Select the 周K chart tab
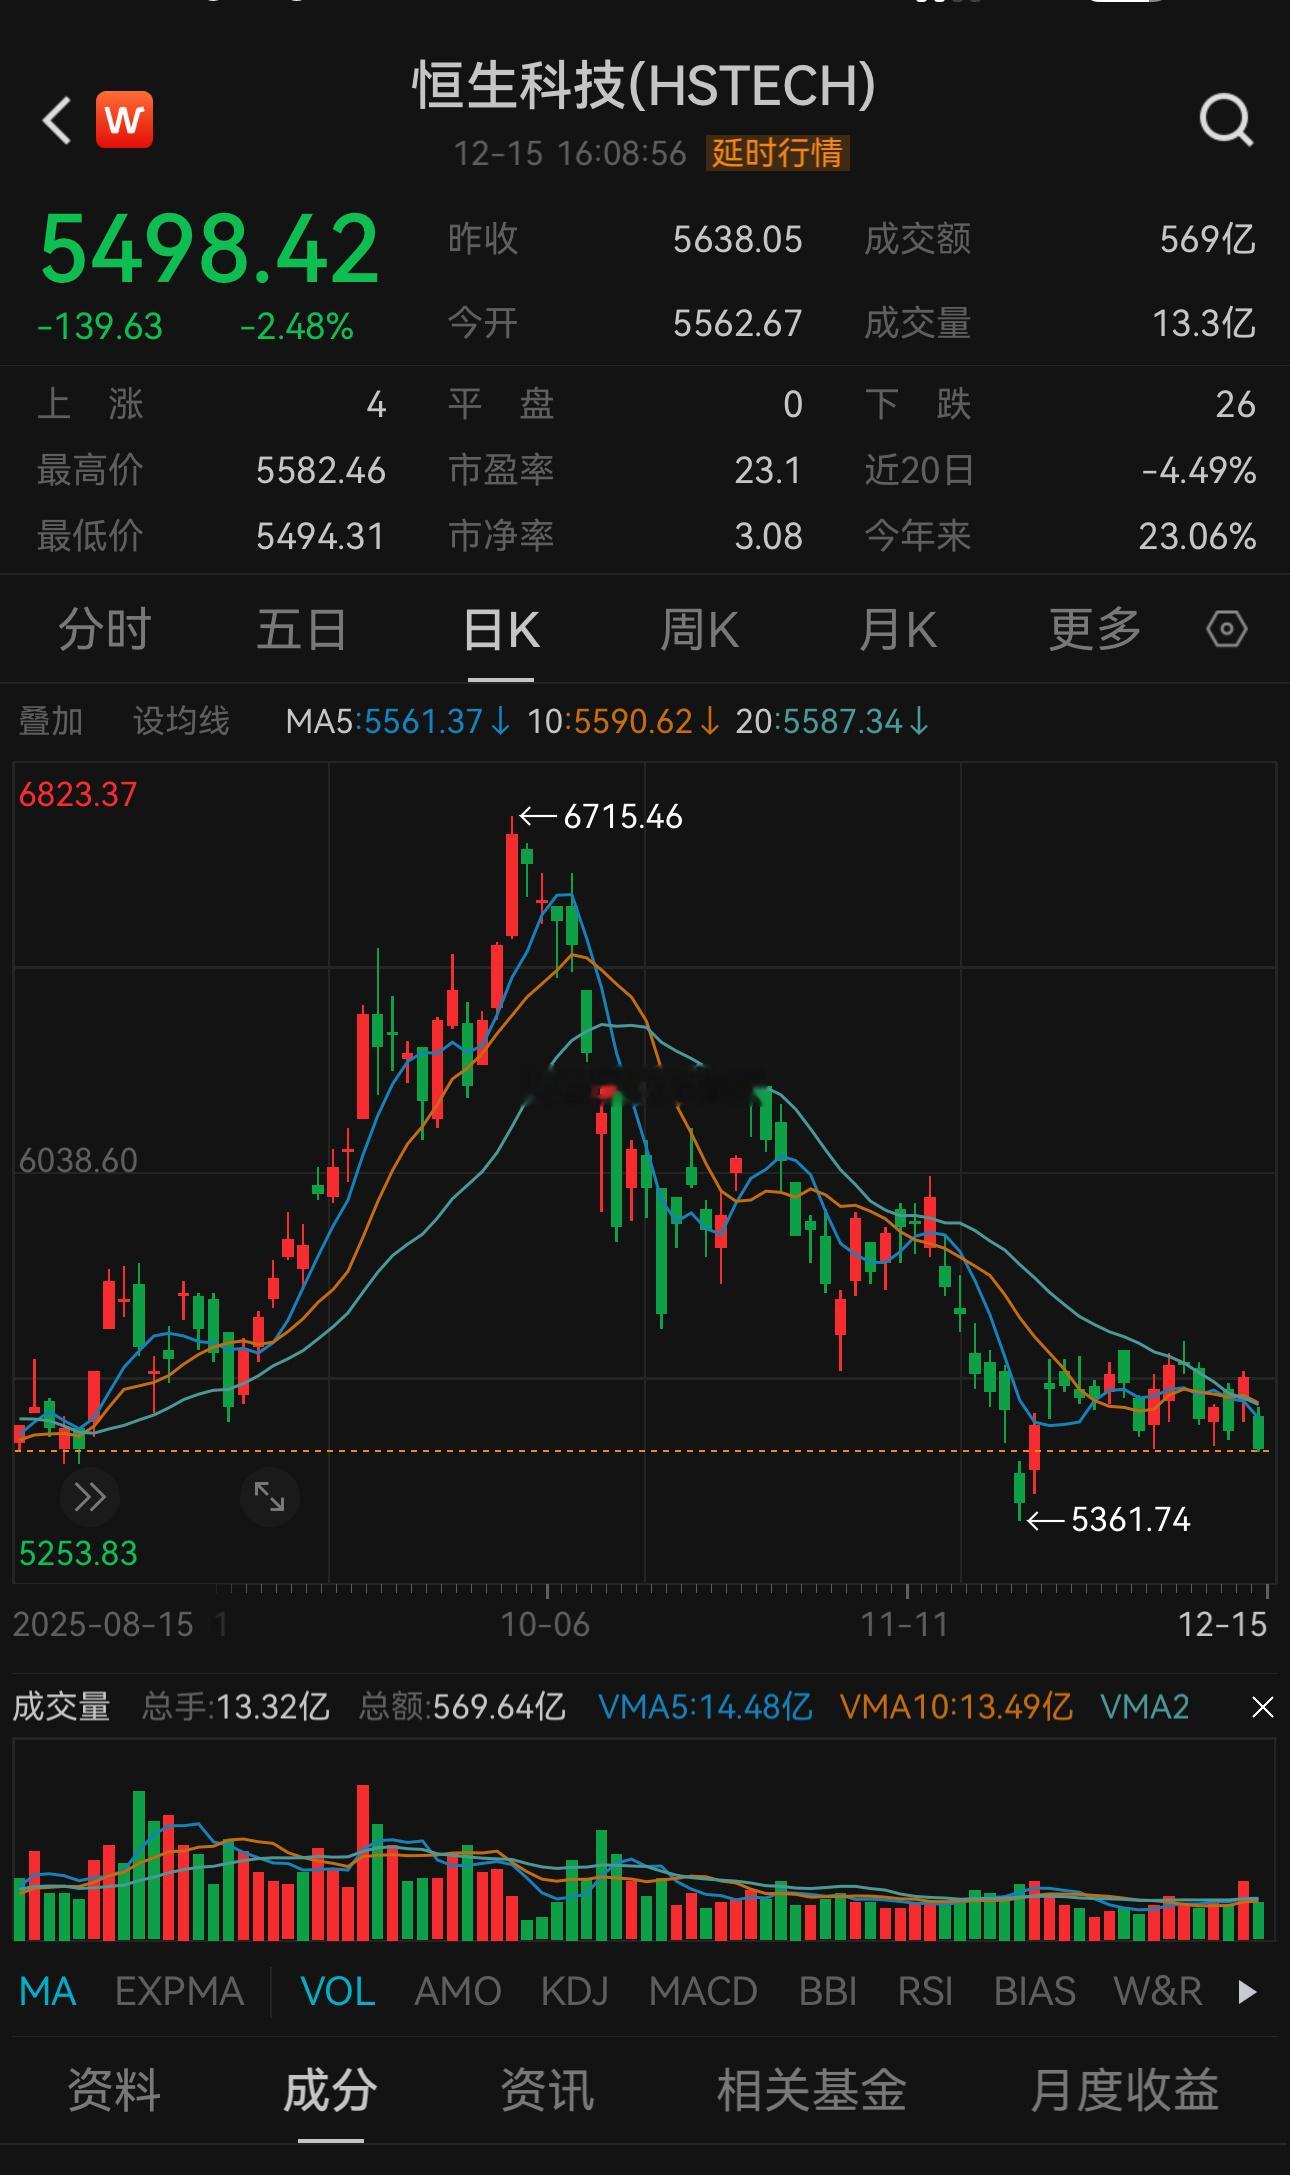The image size is (1290, 2175). tap(699, 630)
